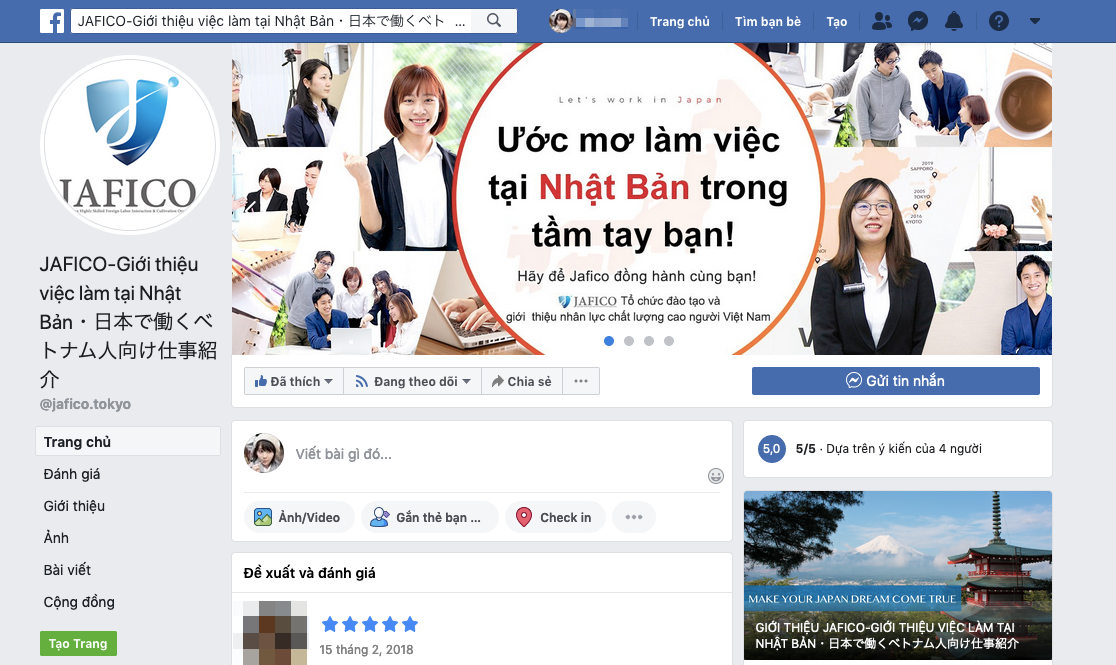
Task: Select fourth cover slideshow dot
Action: click(668, 341)
